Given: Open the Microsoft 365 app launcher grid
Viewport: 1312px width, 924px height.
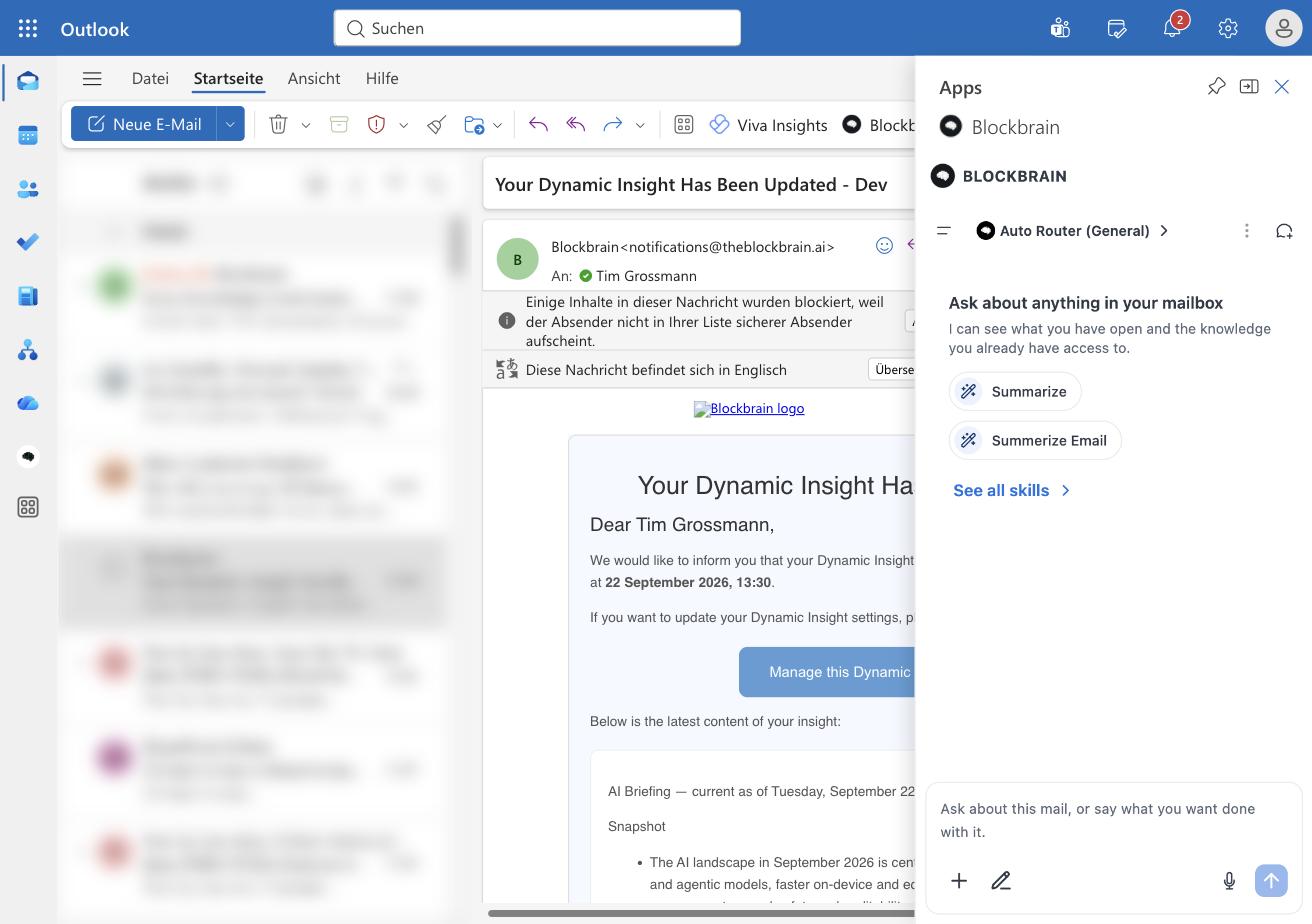Looking at the screenshot, I should [x=28, y=28].
